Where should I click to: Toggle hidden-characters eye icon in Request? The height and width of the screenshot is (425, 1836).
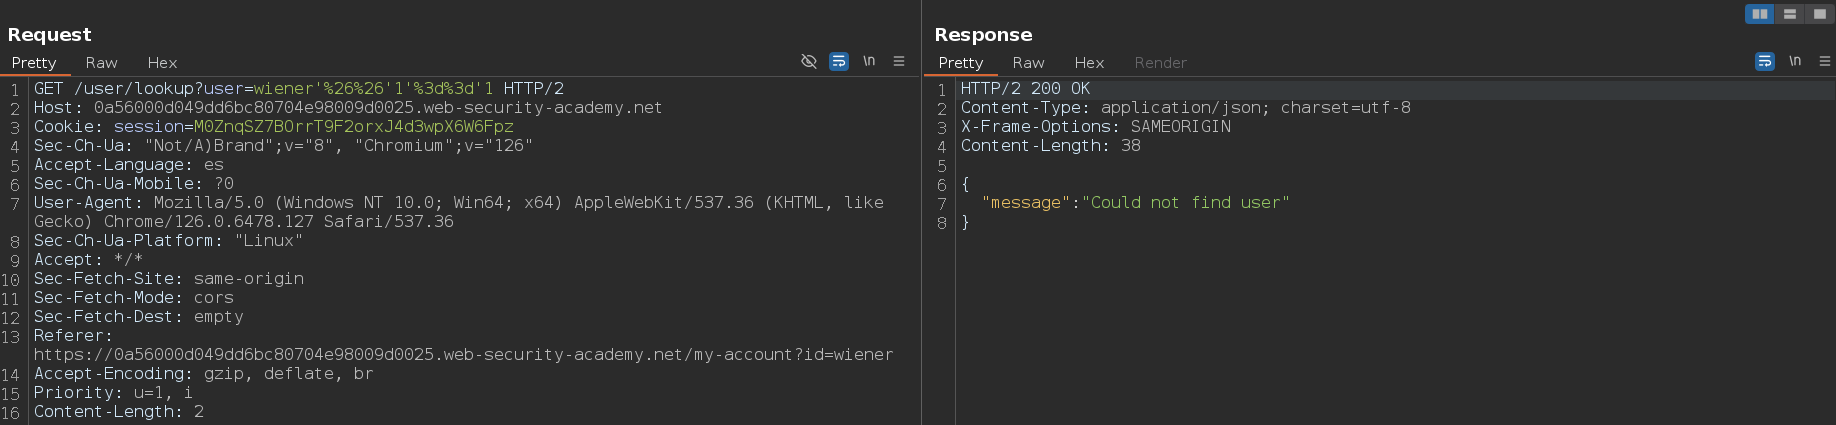tap(809, 62)
